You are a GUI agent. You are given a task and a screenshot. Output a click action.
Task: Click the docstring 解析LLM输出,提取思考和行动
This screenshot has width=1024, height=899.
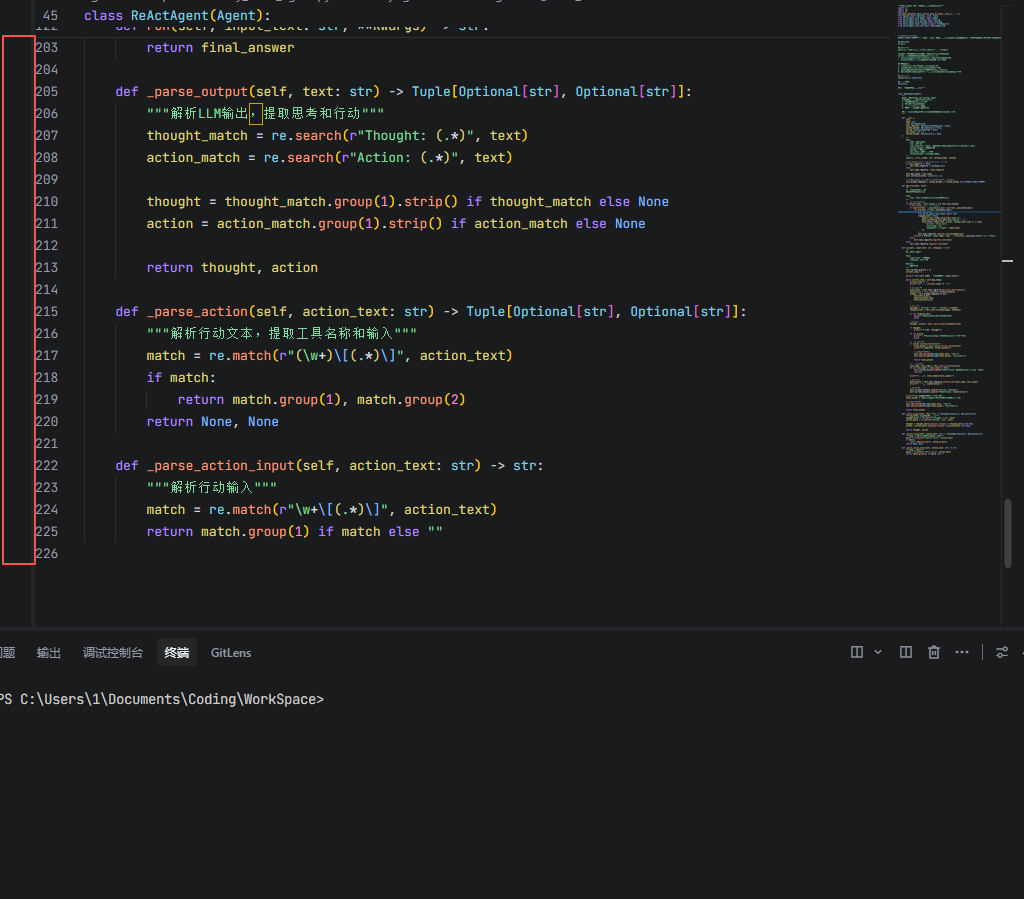(x=265, y=114)
